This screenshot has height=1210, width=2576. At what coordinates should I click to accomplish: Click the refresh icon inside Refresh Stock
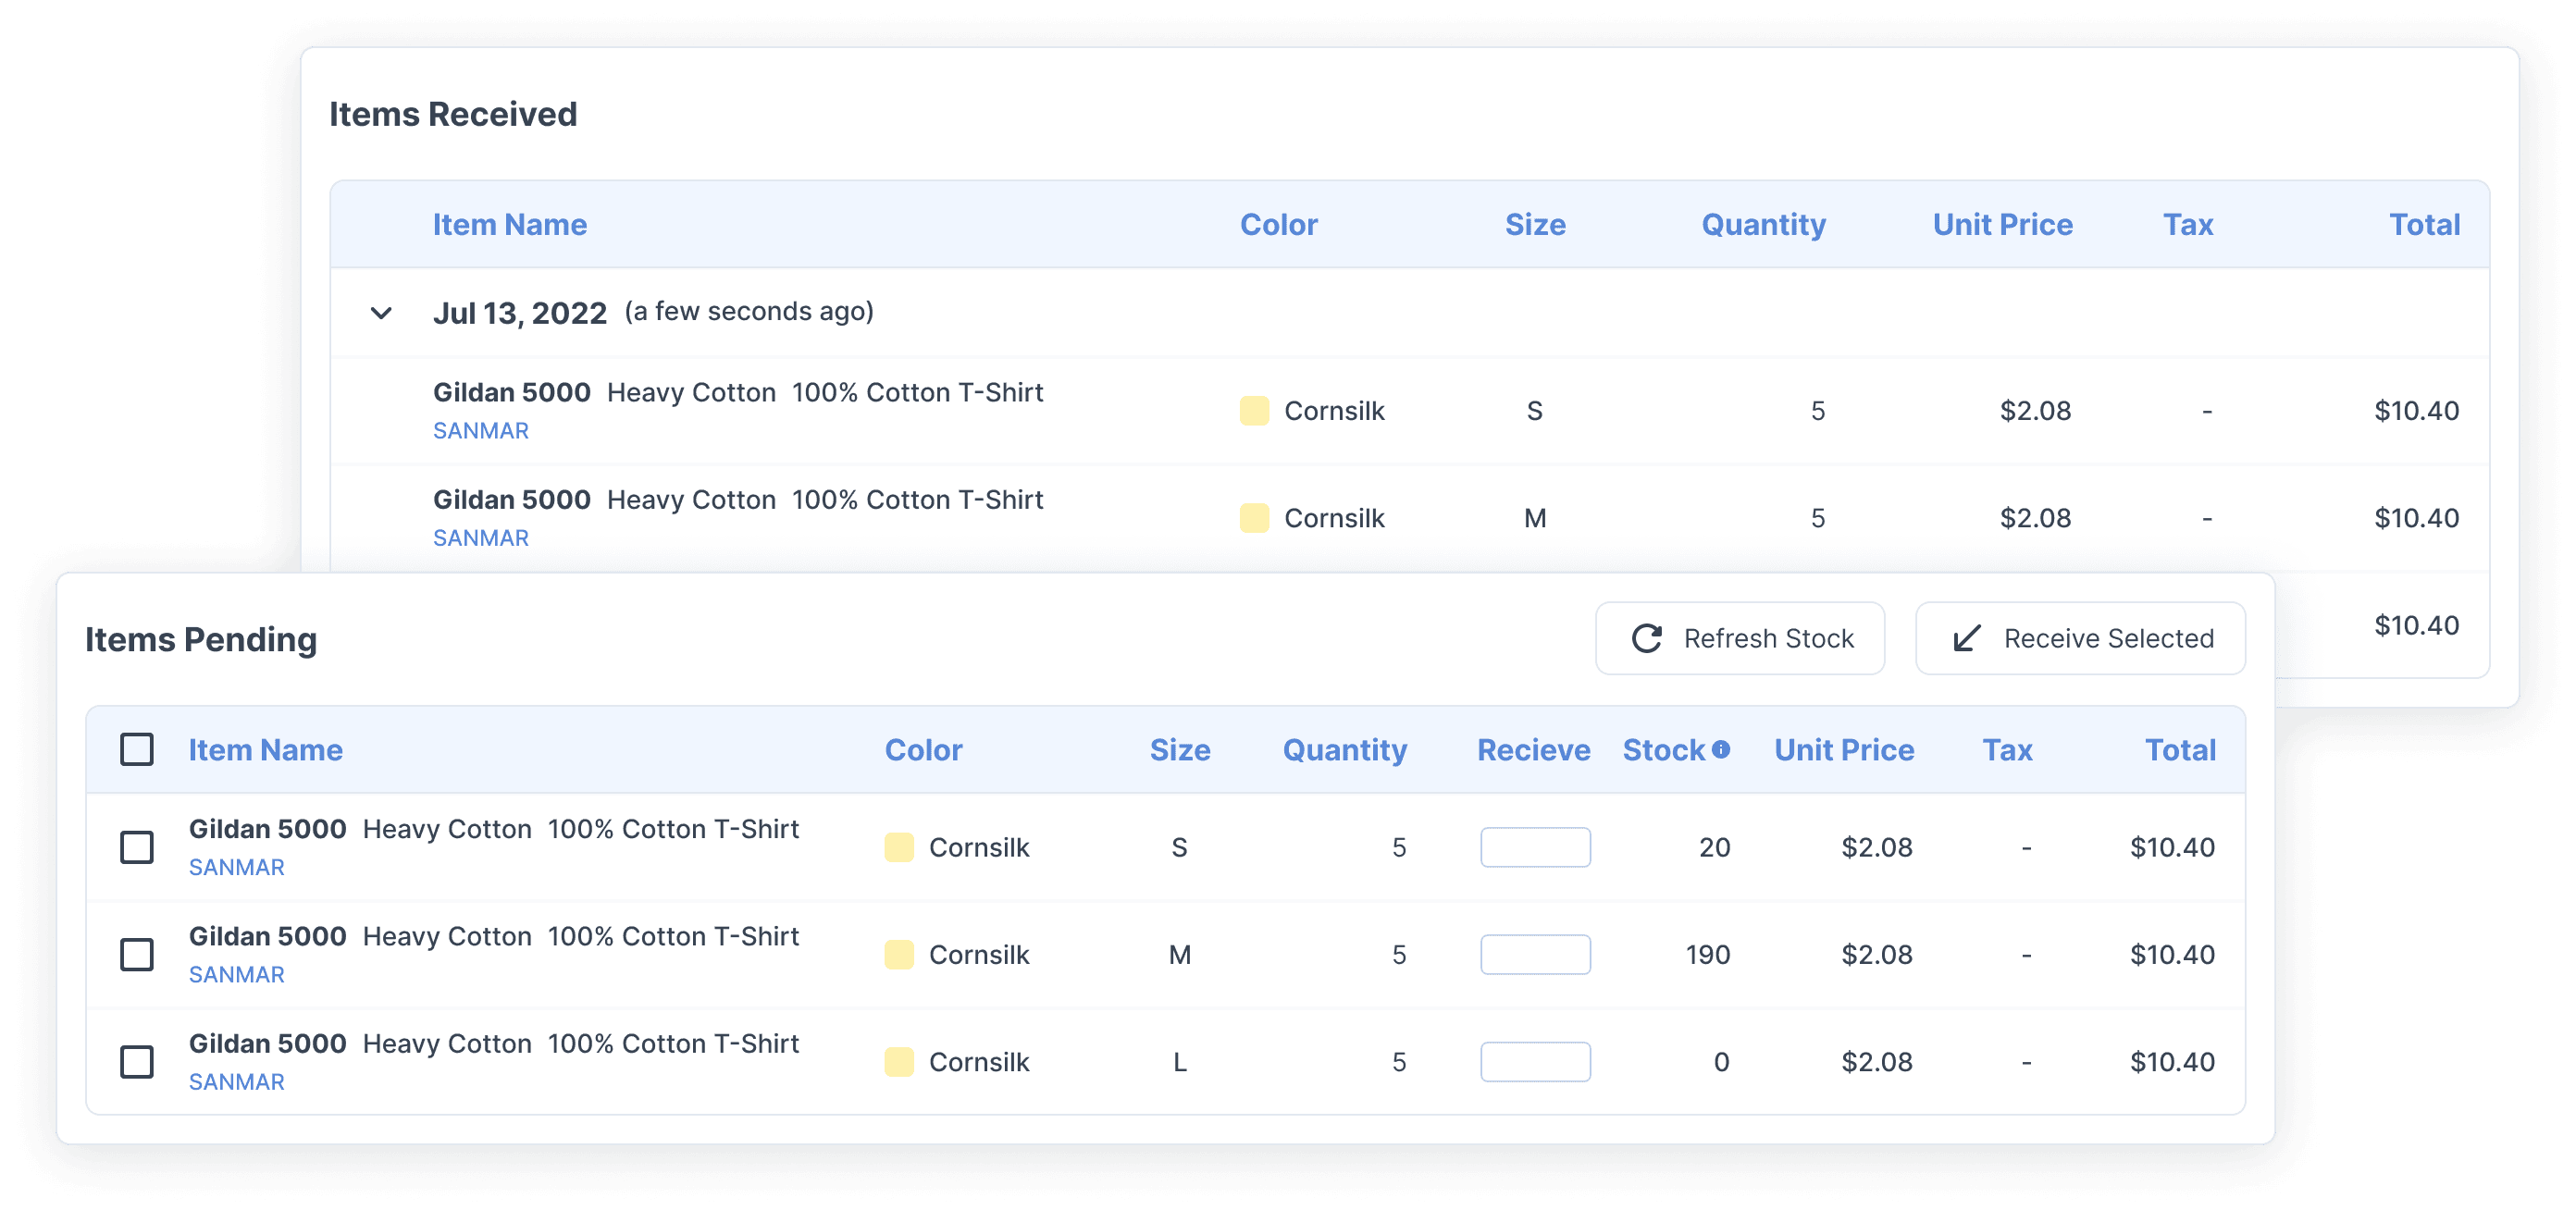click(1646, 638)
